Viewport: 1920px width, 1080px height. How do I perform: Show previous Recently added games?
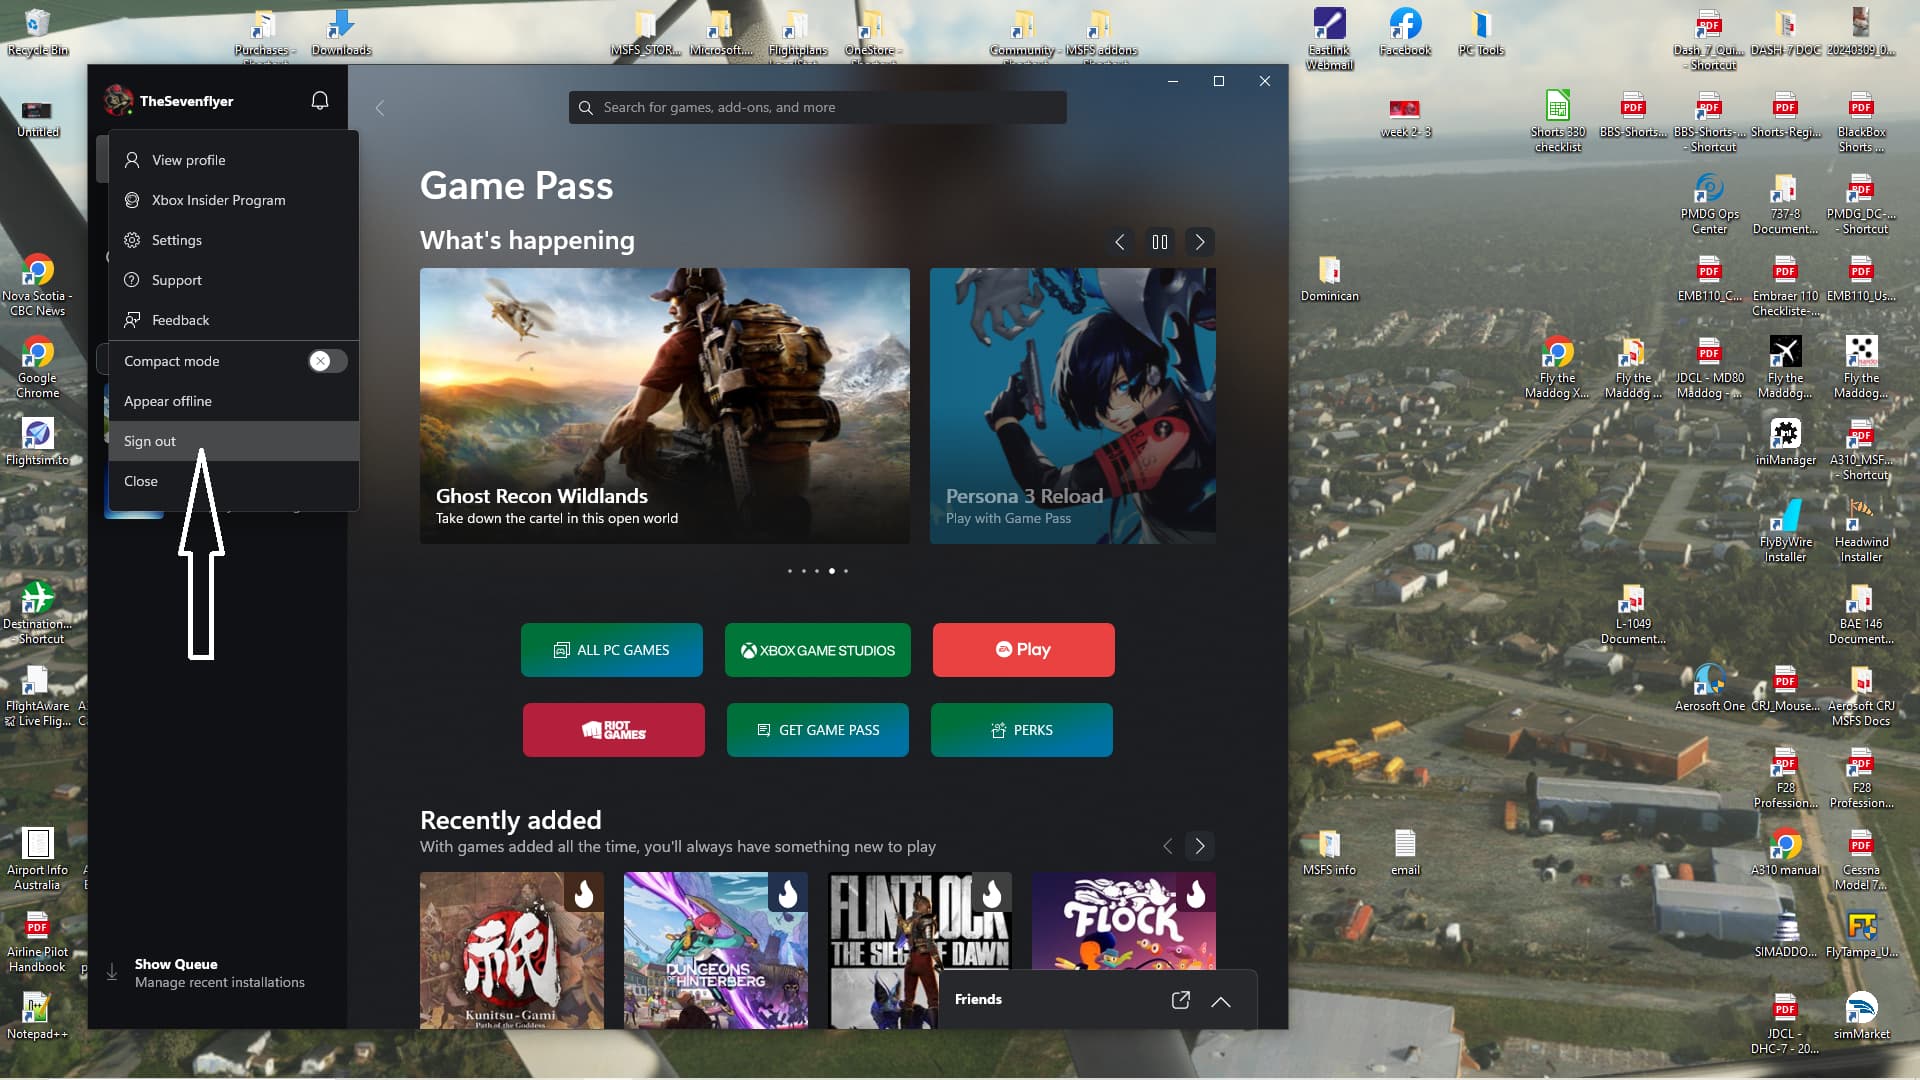(x=1167, y=846)
